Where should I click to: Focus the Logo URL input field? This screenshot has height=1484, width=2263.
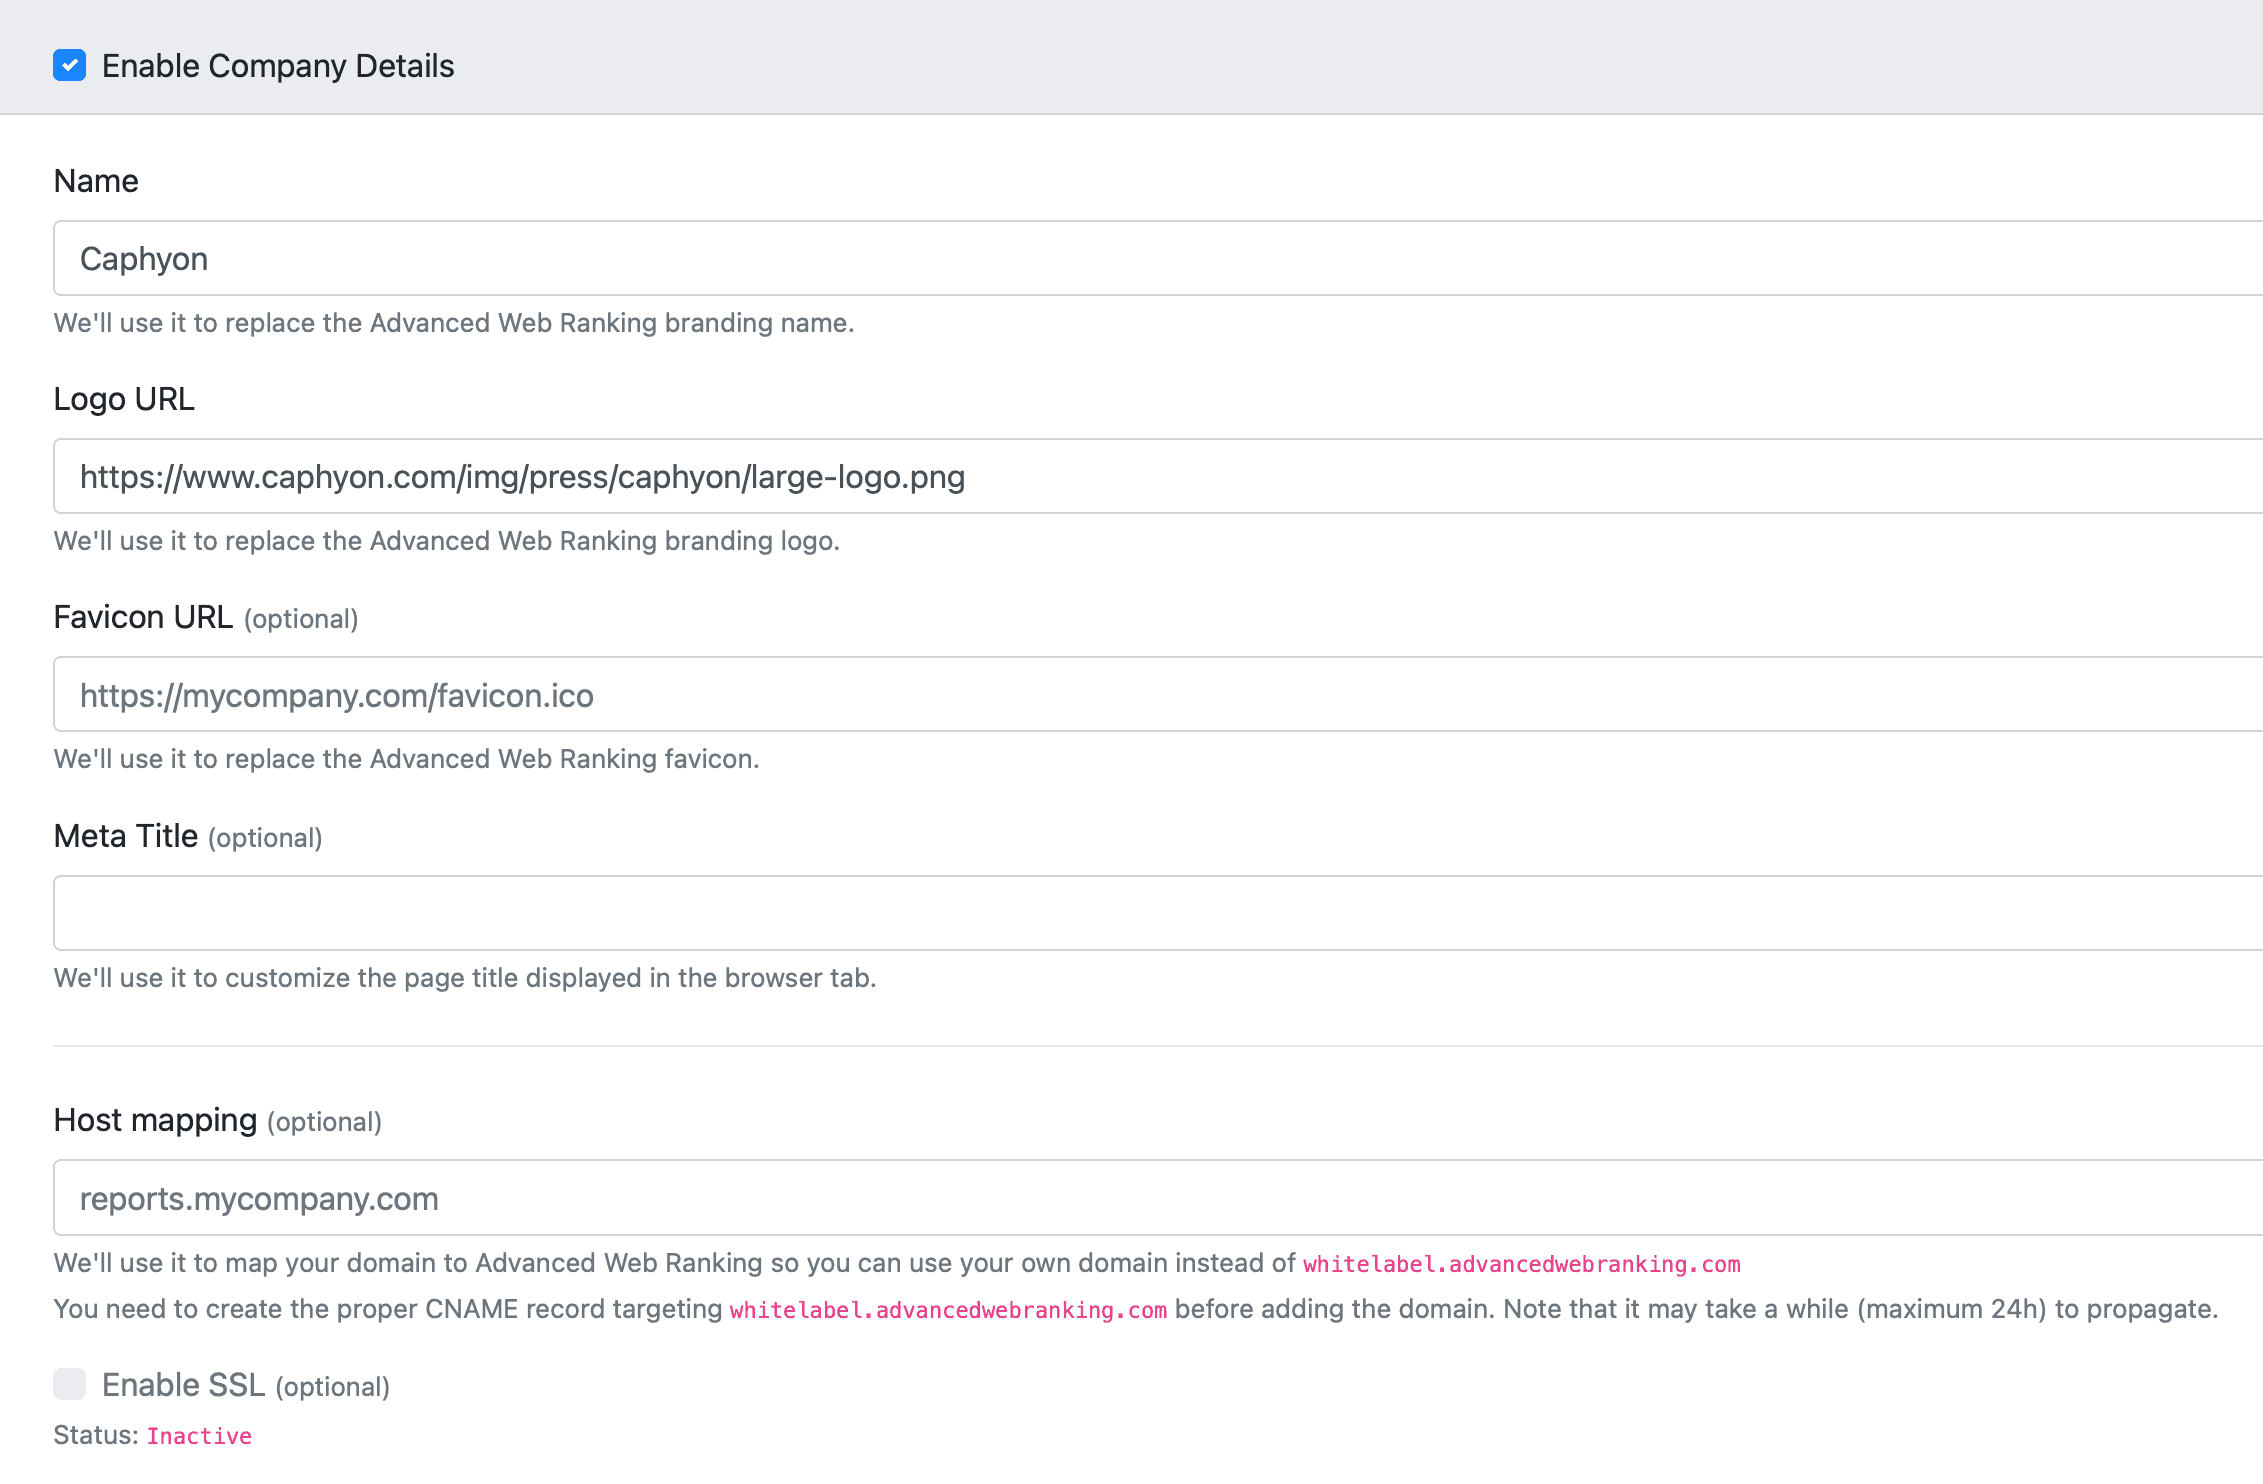(x=1158, y=476)
